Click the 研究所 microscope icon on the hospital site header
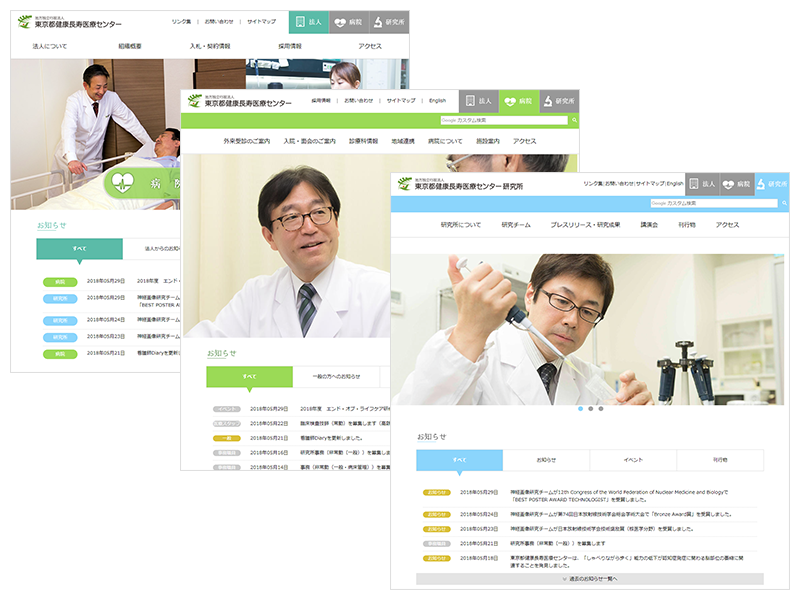The width and height of the screenshot is (800, 600). click(559, 101)
